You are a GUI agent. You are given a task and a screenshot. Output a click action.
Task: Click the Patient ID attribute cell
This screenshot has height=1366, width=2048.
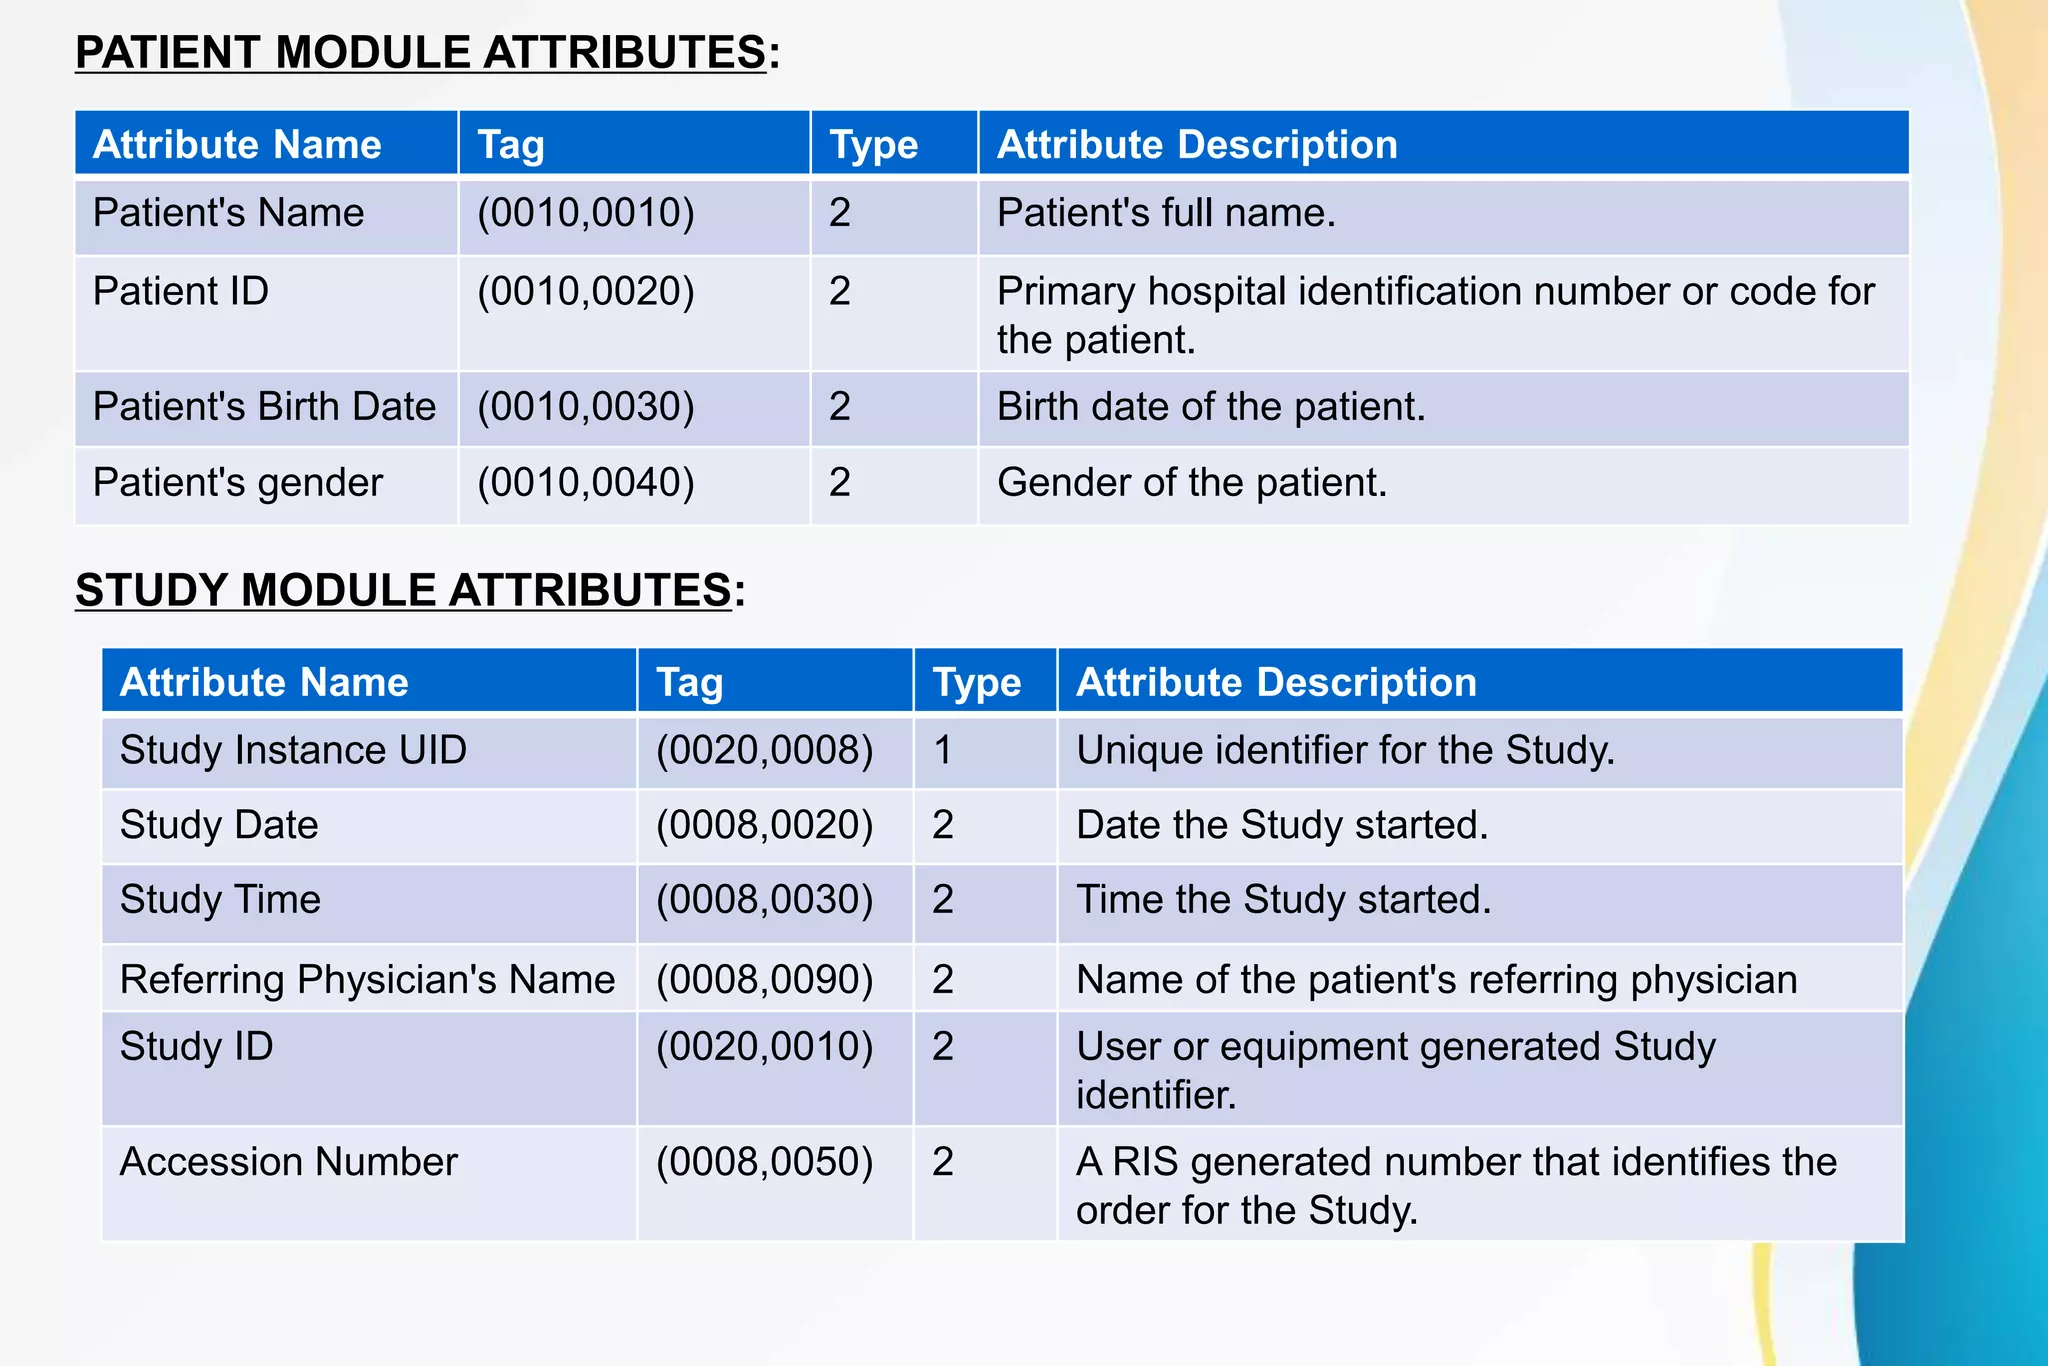(181, 291)
